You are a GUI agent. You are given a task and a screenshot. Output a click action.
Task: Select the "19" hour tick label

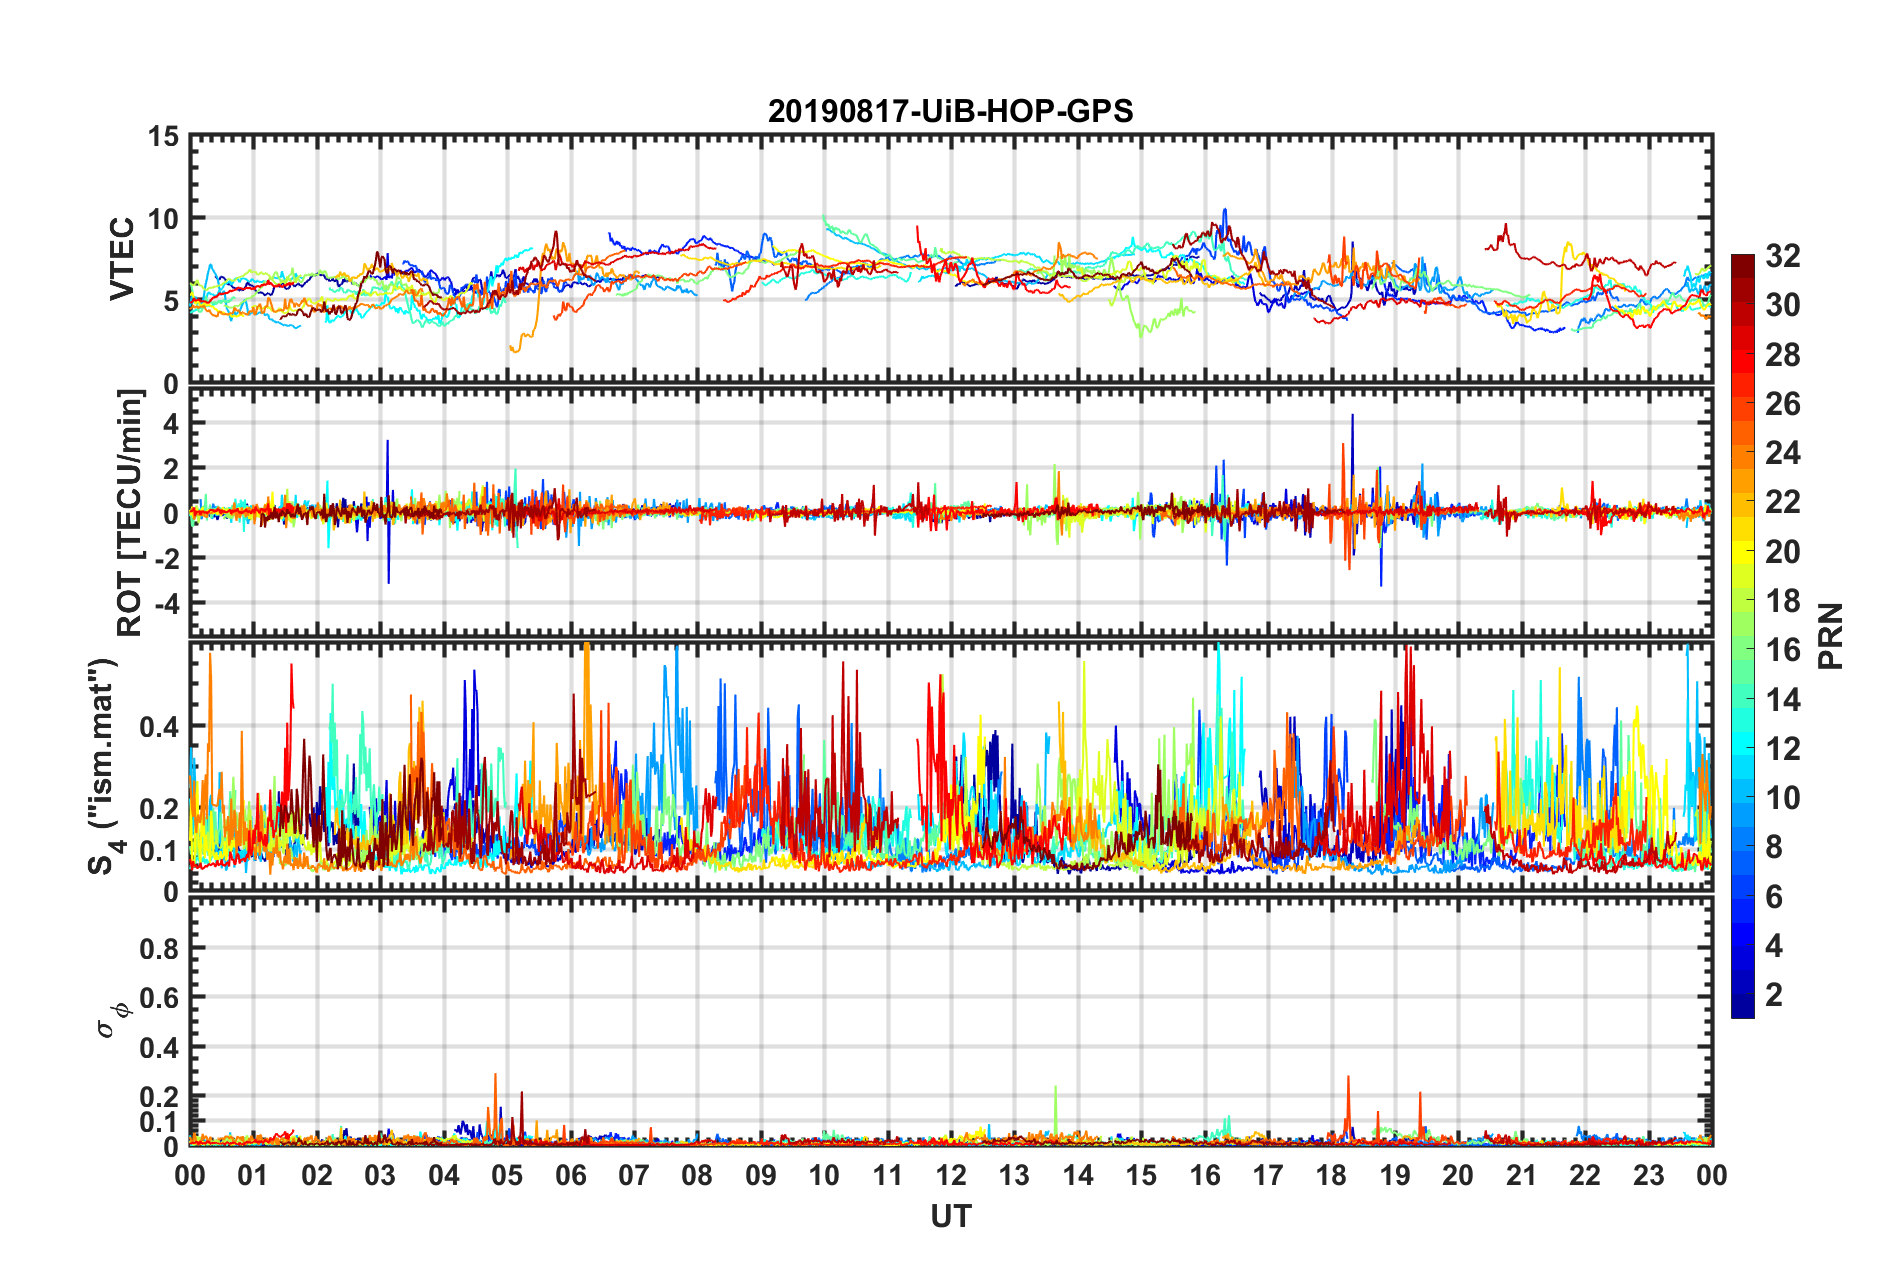1395,1175
